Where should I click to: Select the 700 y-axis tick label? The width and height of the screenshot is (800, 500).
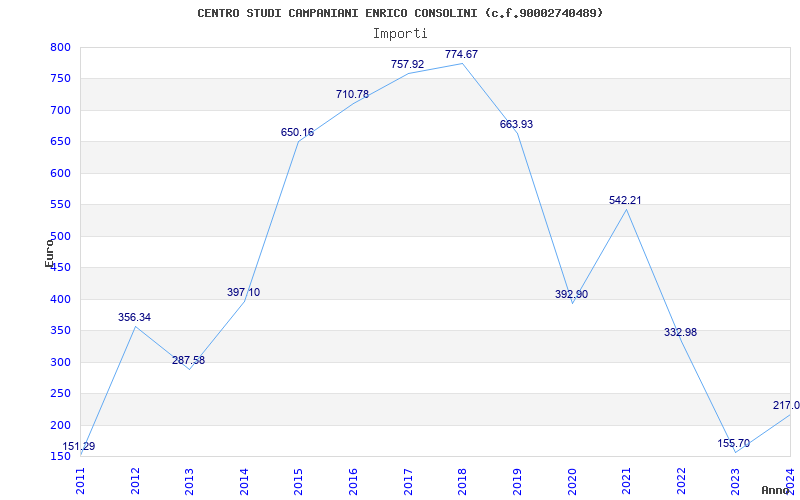click(60, 110)
